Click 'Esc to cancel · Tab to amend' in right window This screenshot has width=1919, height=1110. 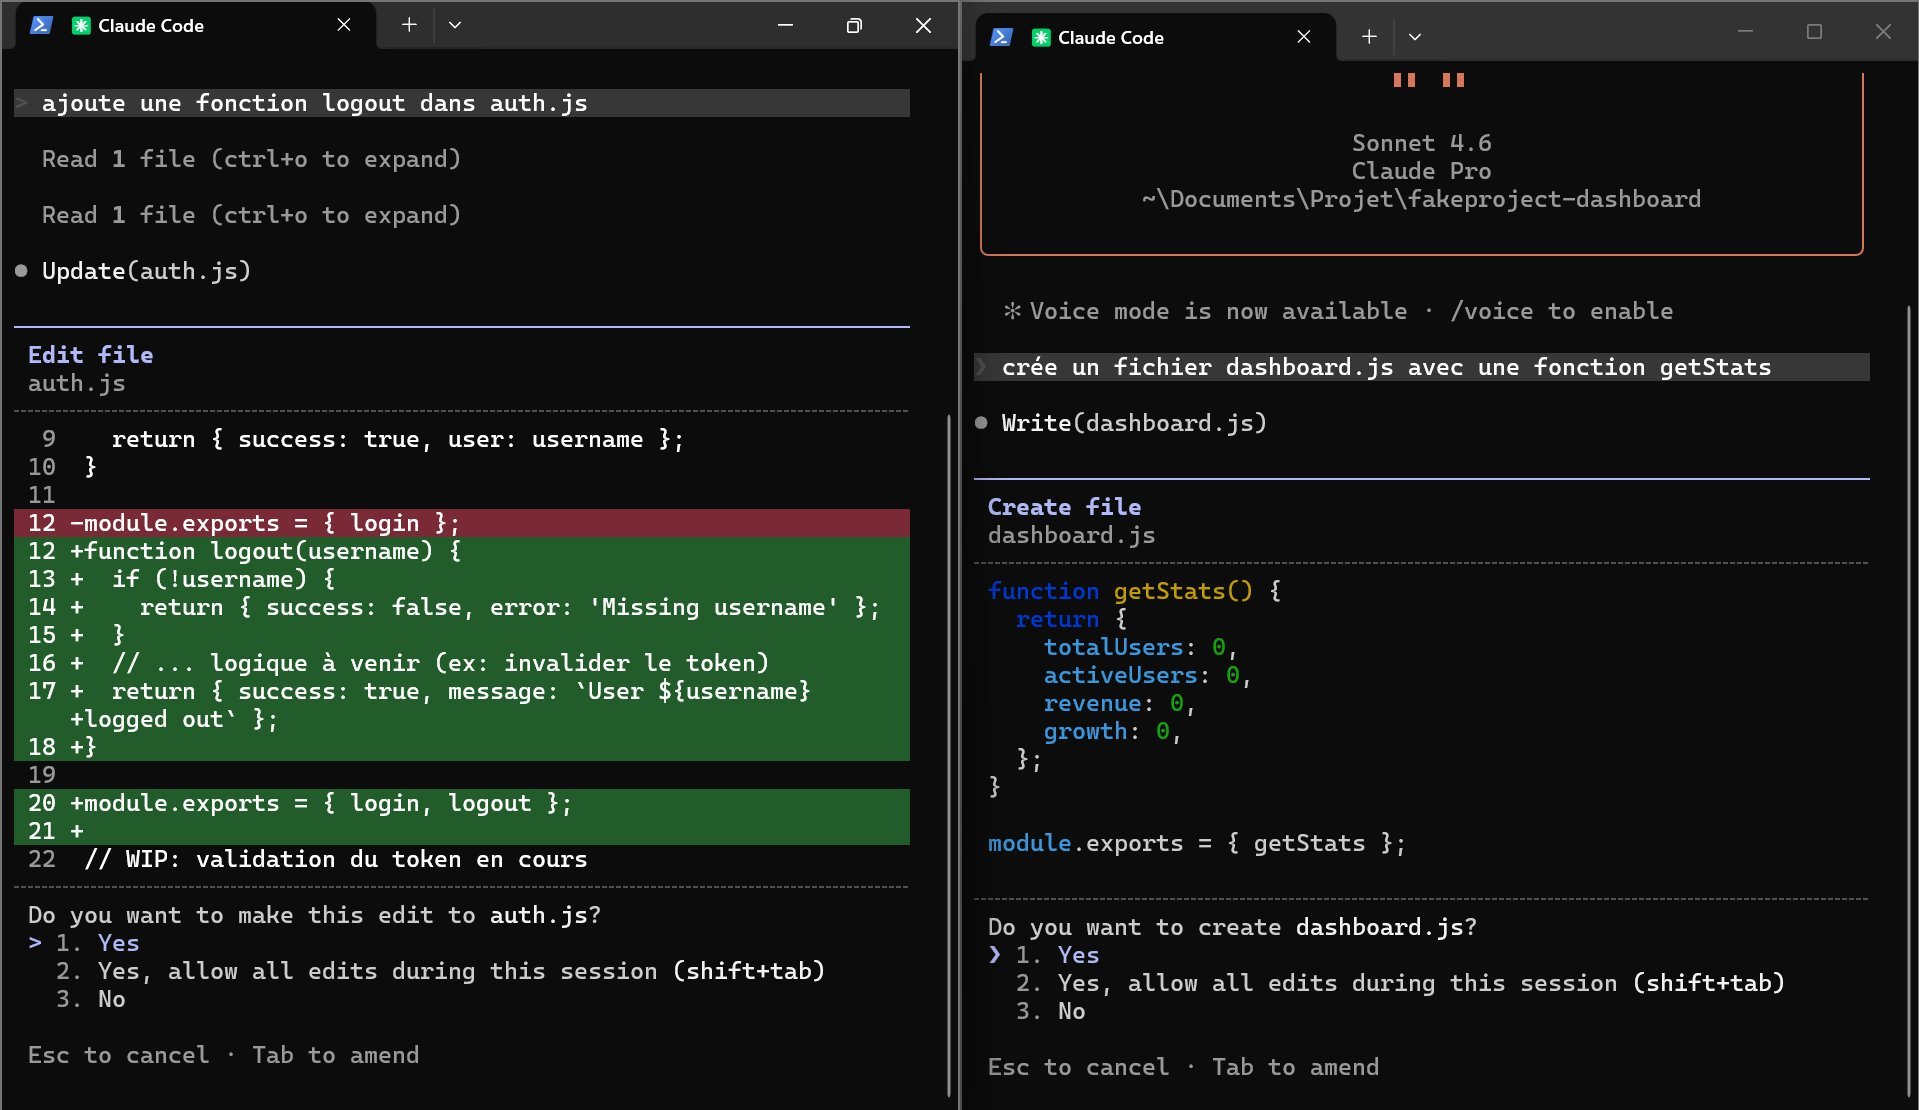[x=1184, y=1067]
